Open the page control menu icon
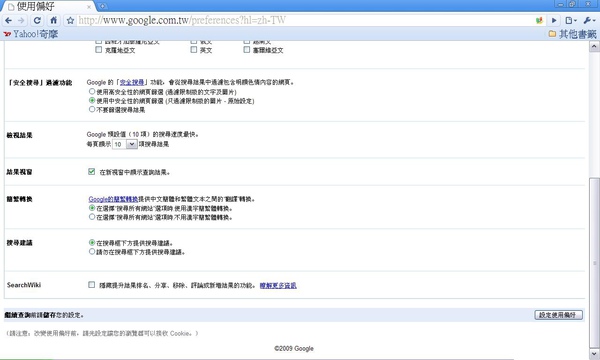 coord(571,21)
